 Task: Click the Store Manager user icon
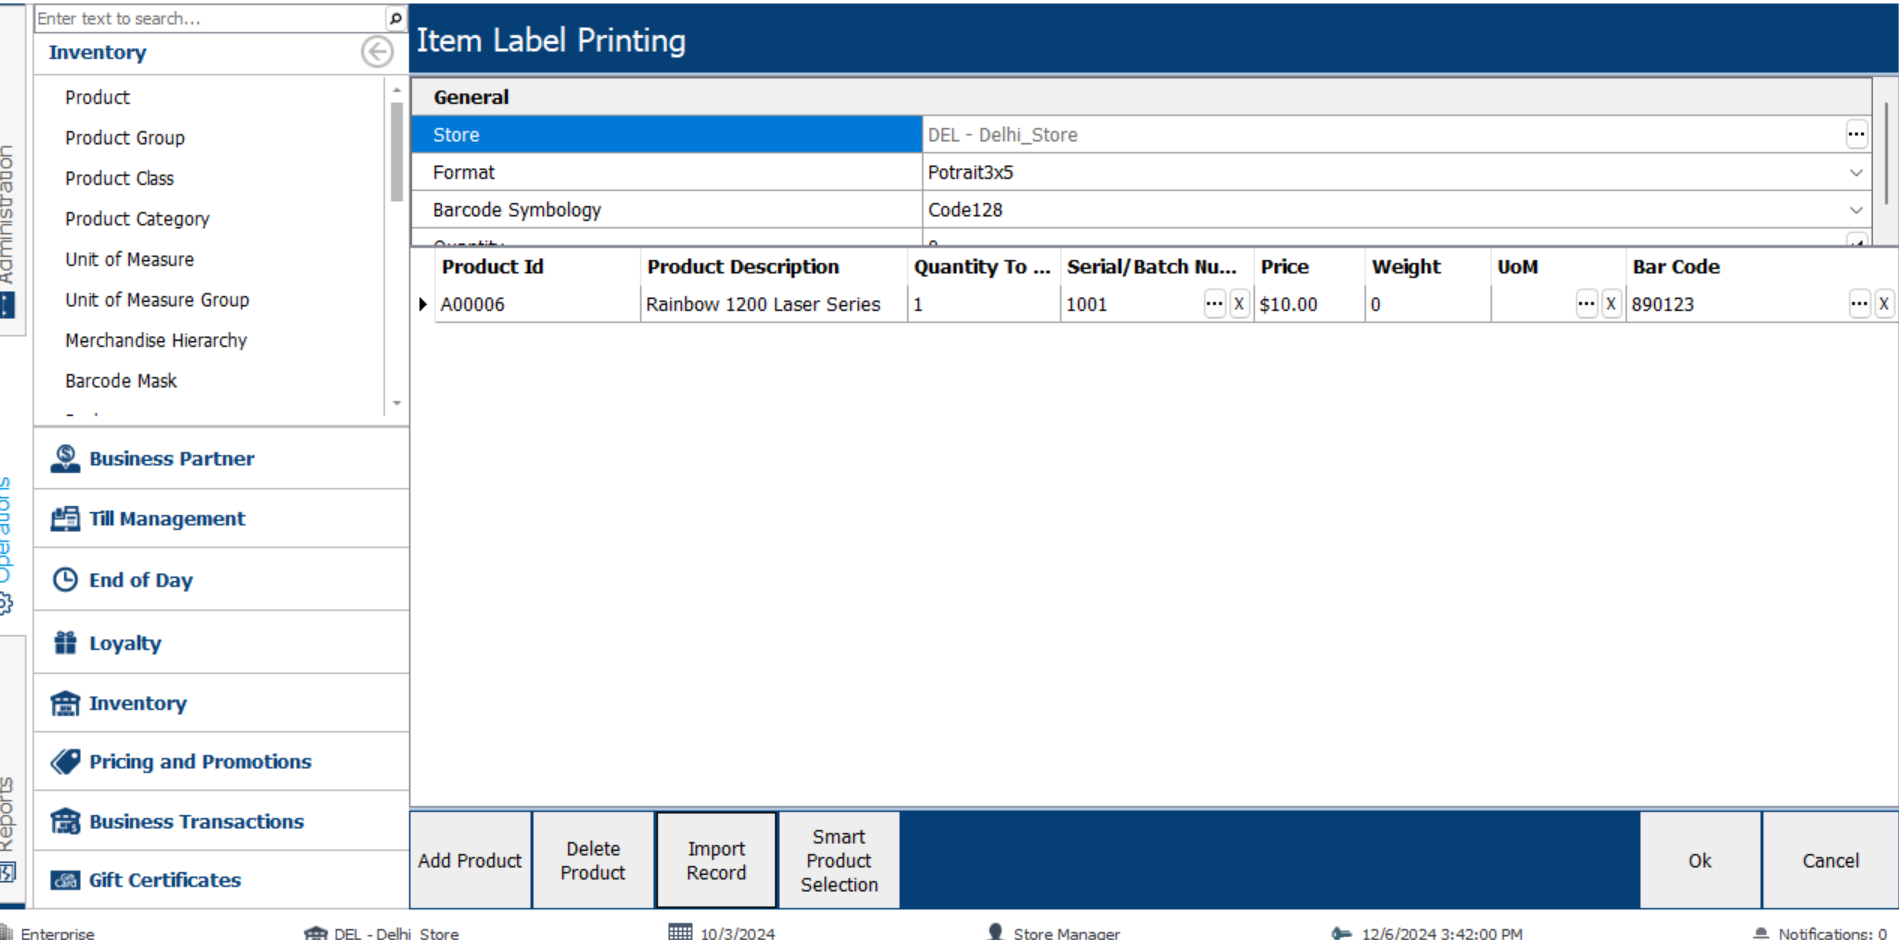click(995, 932)
